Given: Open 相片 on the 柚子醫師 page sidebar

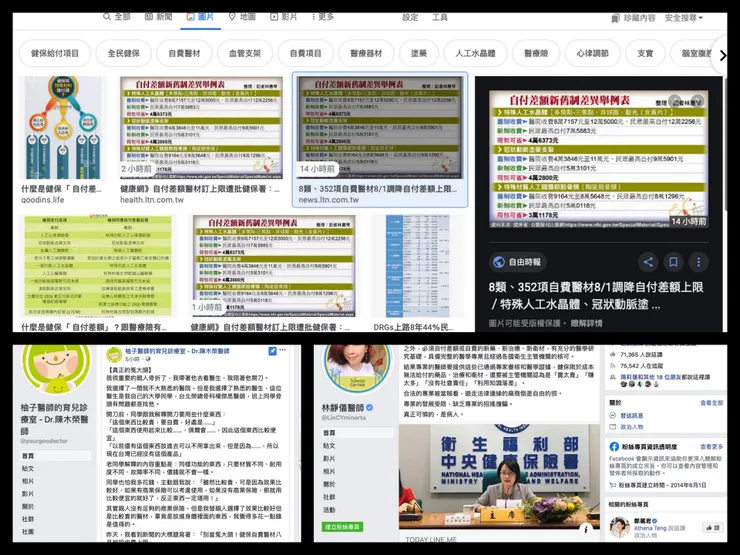Looking at the screenshot, I should (28, 481).
